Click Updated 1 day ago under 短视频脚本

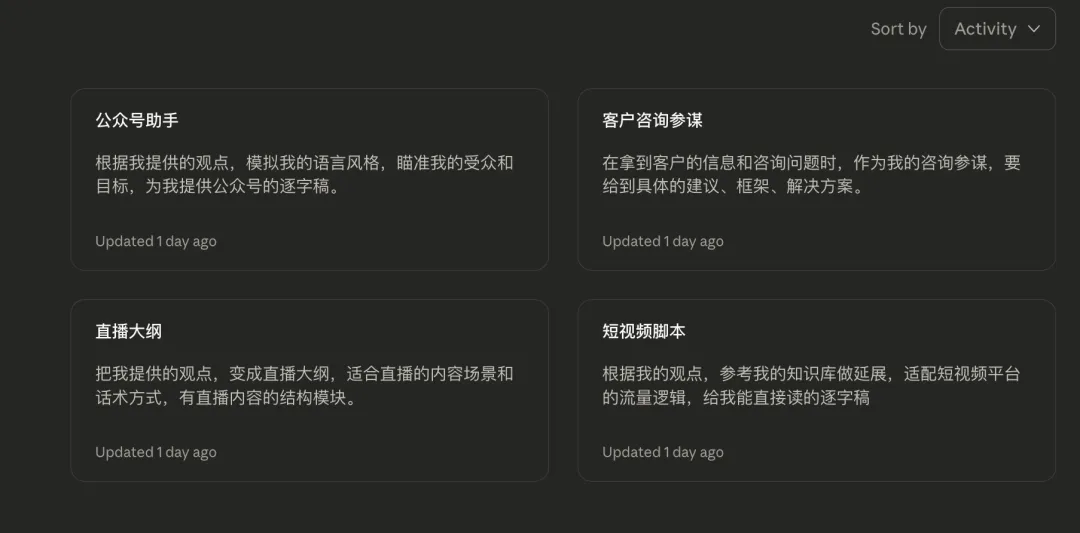(x=663, y=452)
